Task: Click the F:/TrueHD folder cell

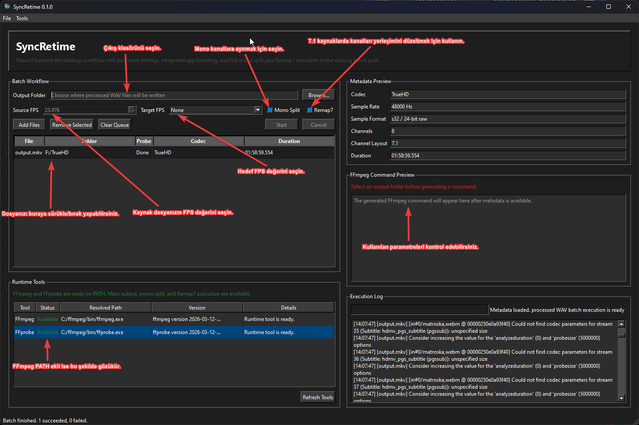Action: pos(90,152)
